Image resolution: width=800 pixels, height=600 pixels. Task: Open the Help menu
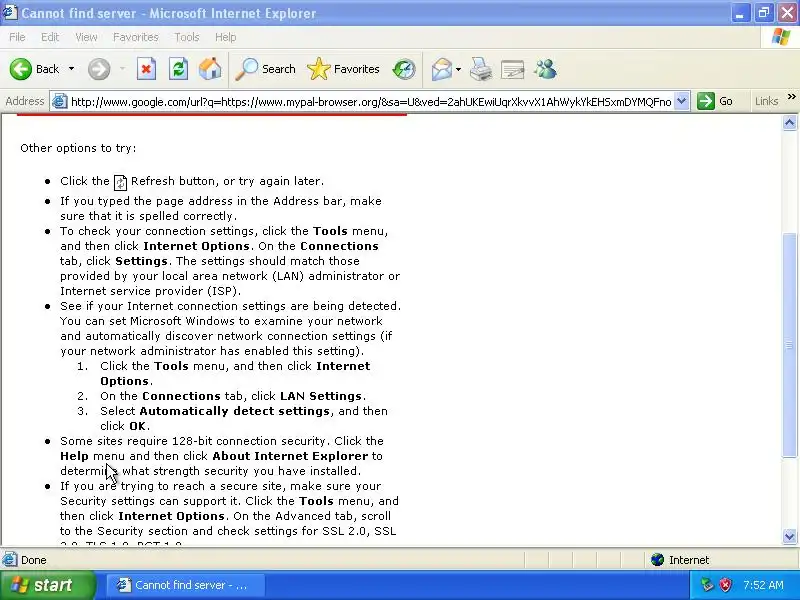pos(225,37)
